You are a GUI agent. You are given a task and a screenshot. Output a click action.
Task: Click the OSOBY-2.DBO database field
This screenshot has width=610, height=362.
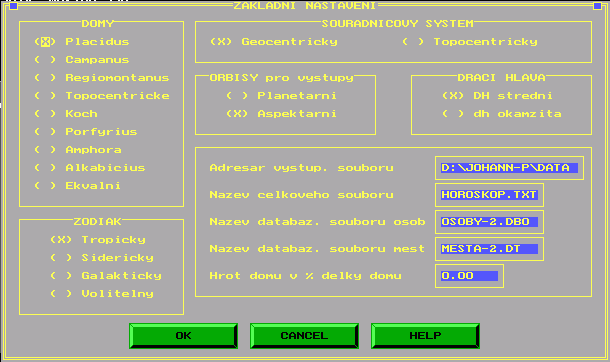[x=489, y=222]
